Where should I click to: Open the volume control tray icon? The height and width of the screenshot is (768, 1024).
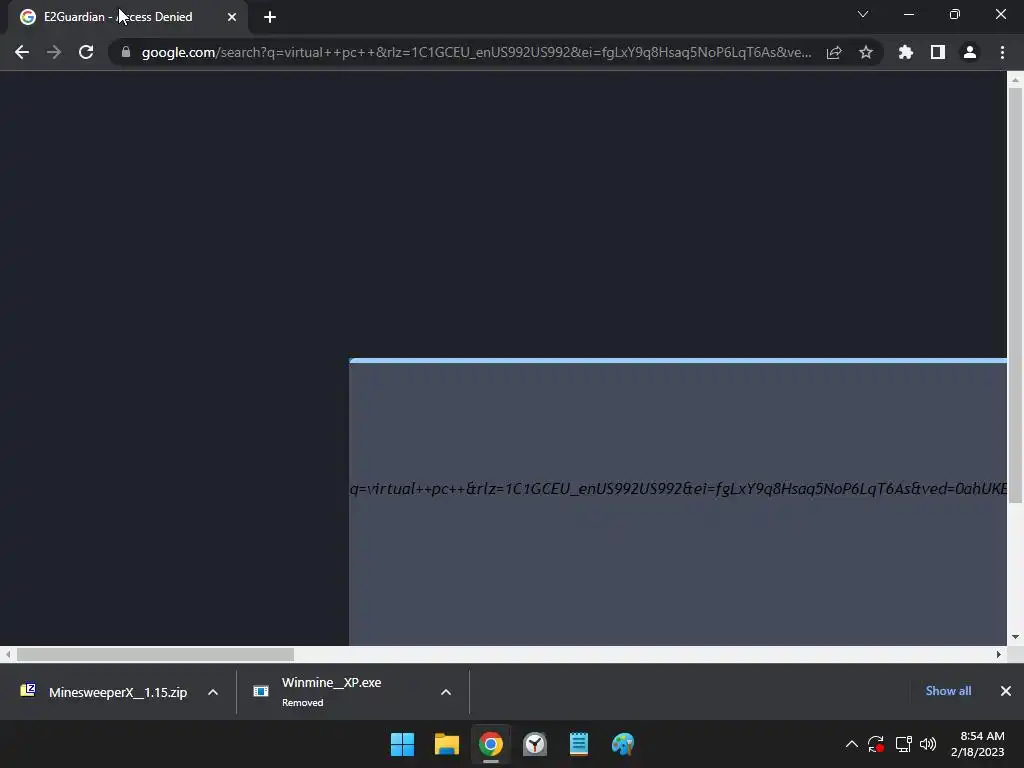[928, 744]
